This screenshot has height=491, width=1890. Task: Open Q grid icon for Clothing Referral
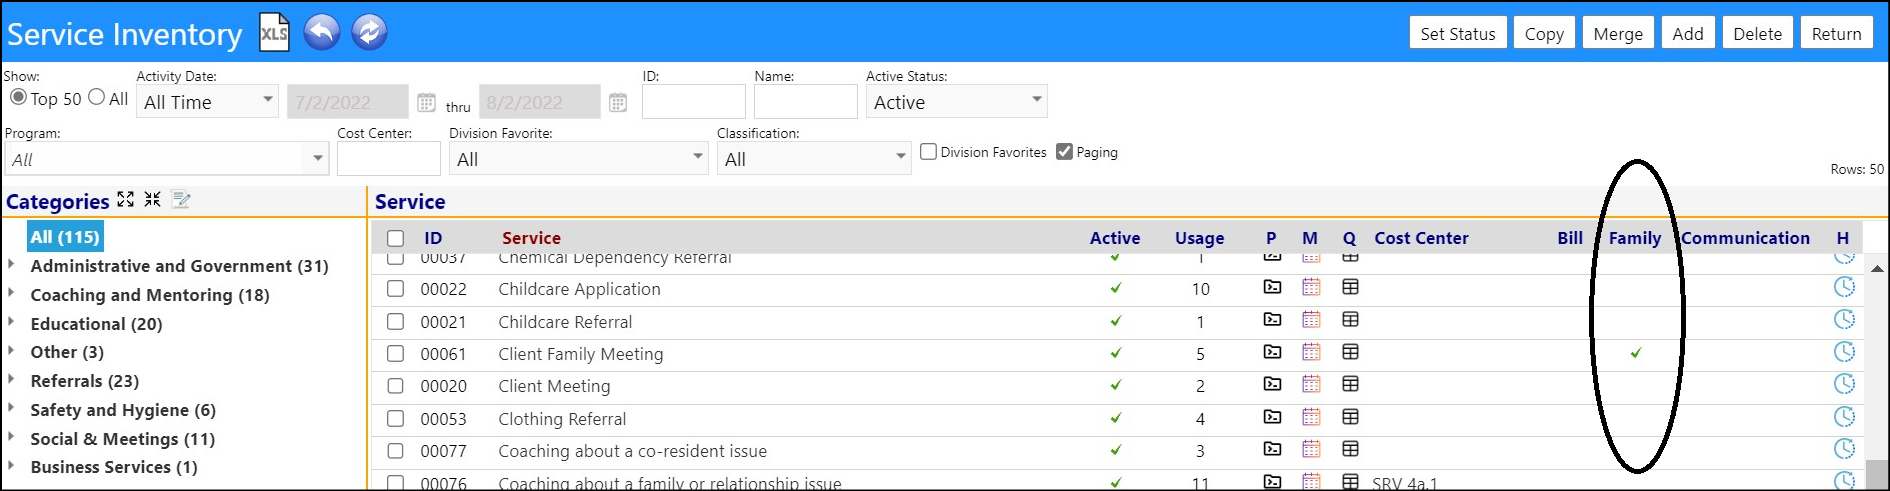(1350, 416)
